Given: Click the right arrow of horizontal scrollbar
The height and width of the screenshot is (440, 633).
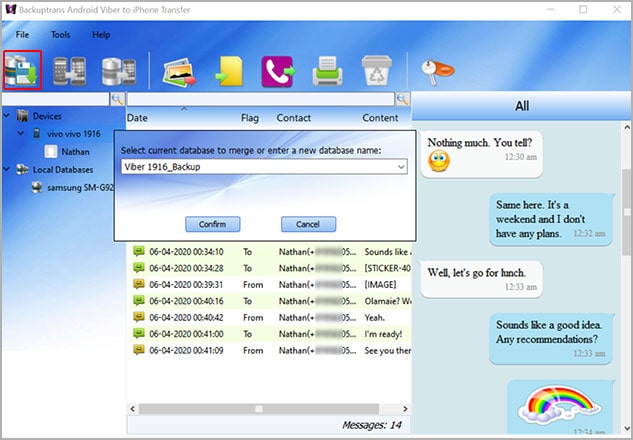Looking at the screenshot, I should click(405, 409).
